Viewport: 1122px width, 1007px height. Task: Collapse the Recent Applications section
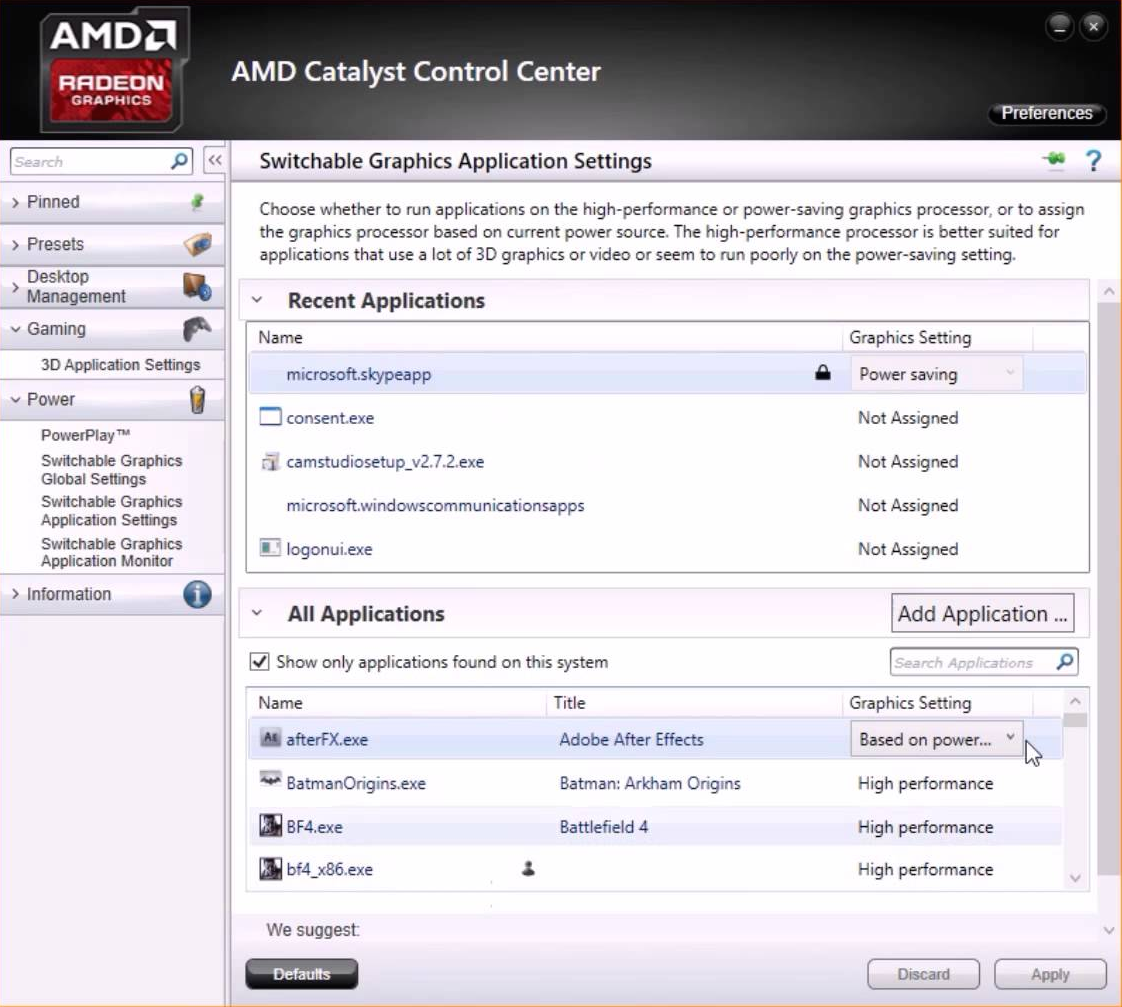coord(257,300)
